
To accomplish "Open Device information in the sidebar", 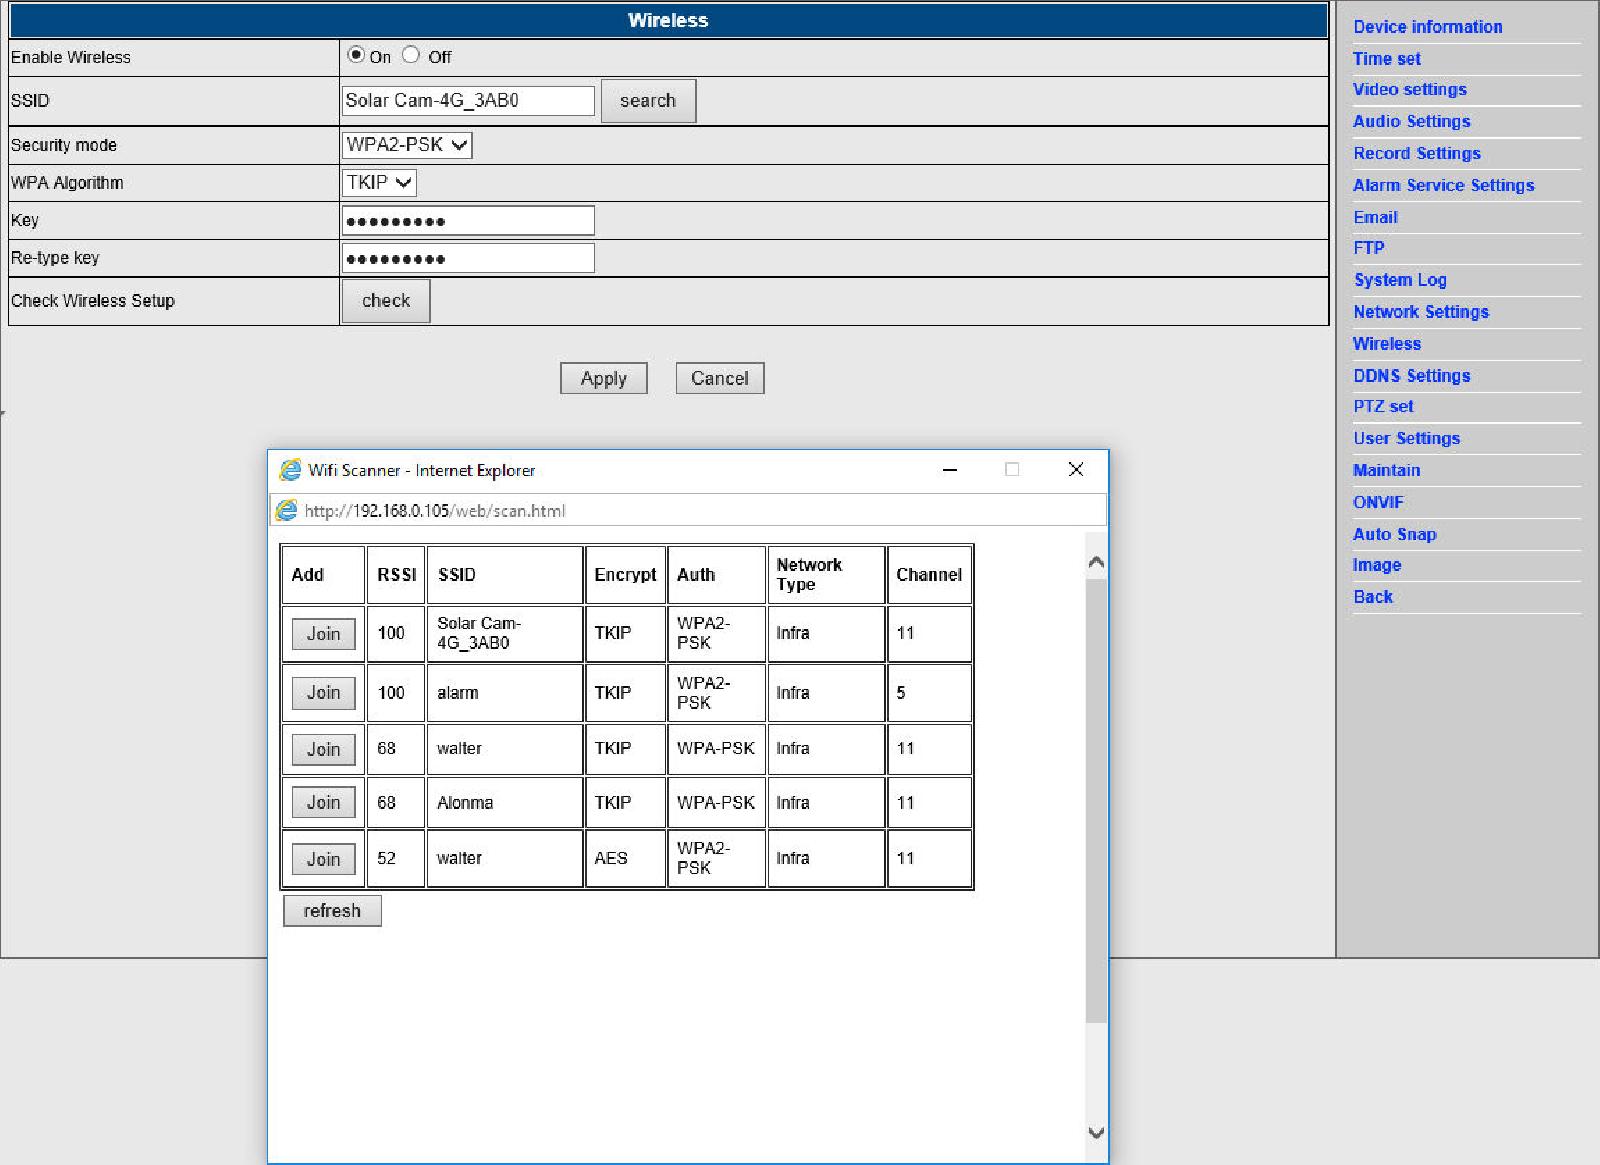I will (1427, 27).
